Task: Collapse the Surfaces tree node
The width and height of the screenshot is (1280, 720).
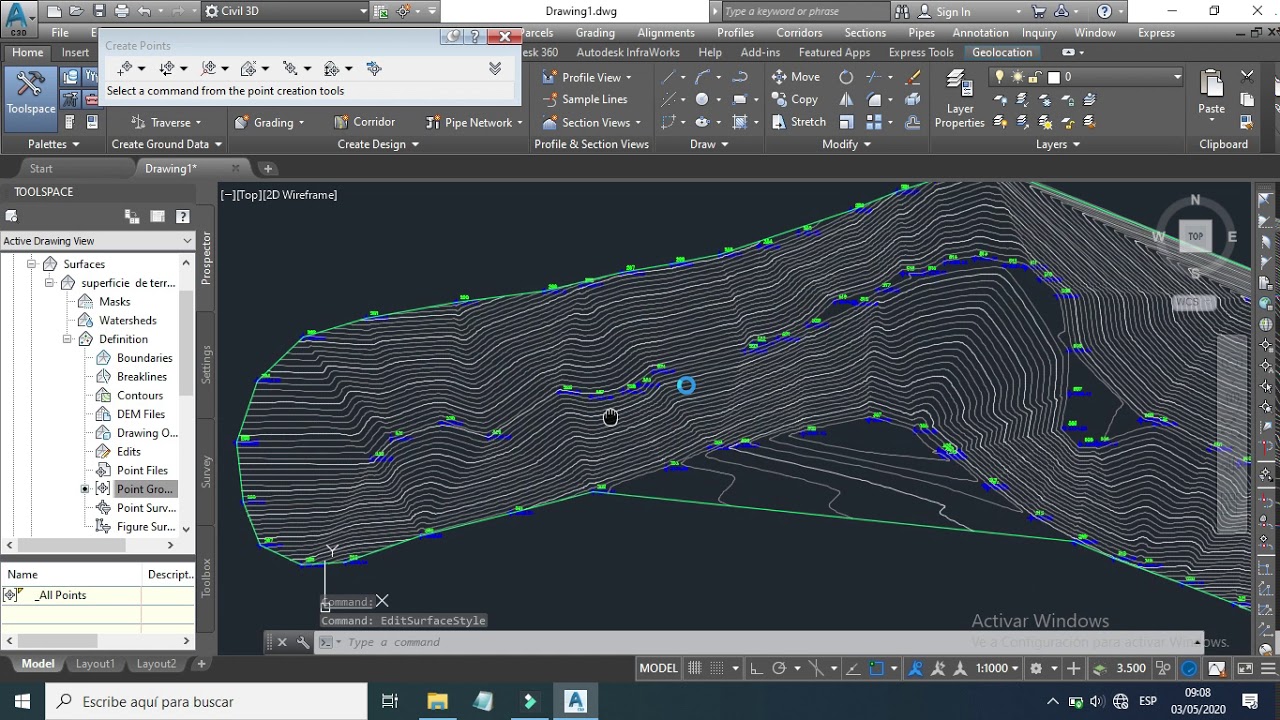Action: (x=31, y=264)
